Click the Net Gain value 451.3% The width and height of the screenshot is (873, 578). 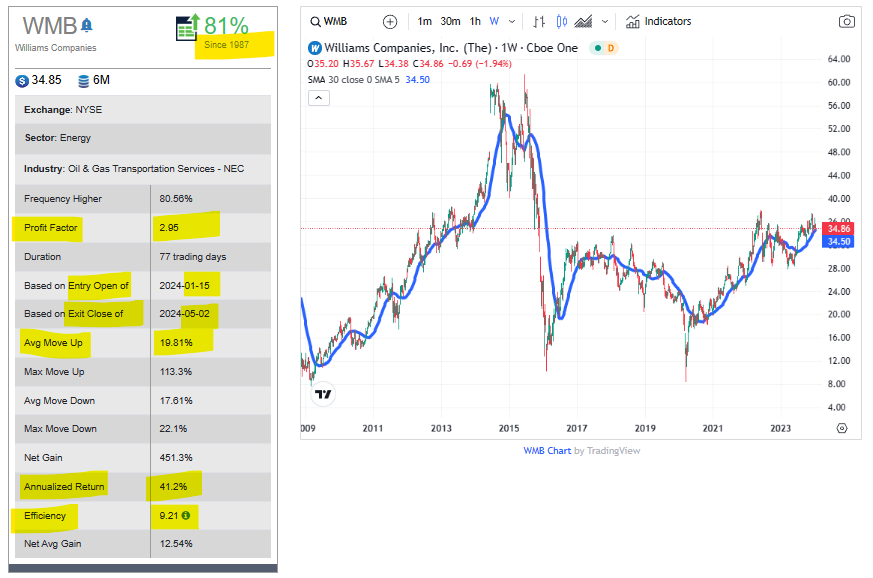[x=176, y=458]
